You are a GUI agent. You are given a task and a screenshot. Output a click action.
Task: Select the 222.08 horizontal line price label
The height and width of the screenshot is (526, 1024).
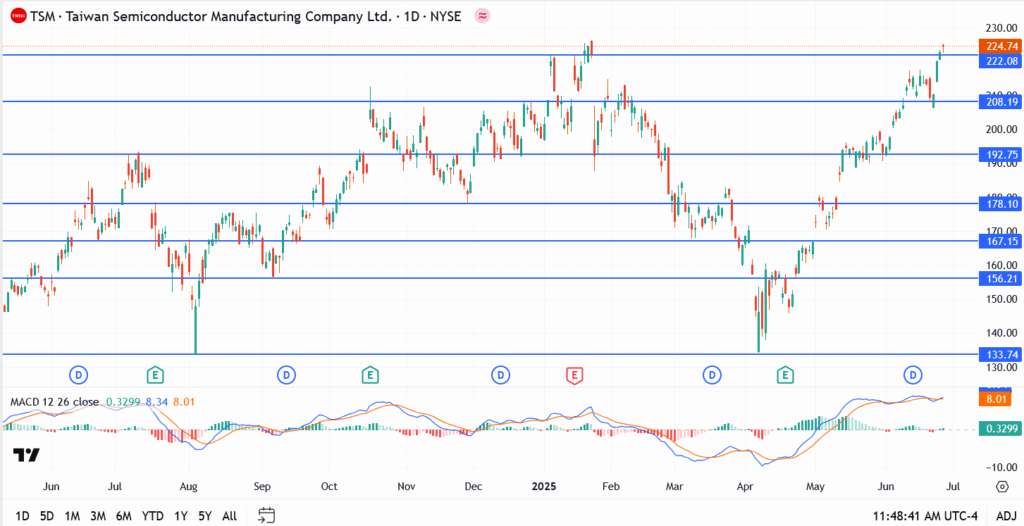click(x=999, y=61)
